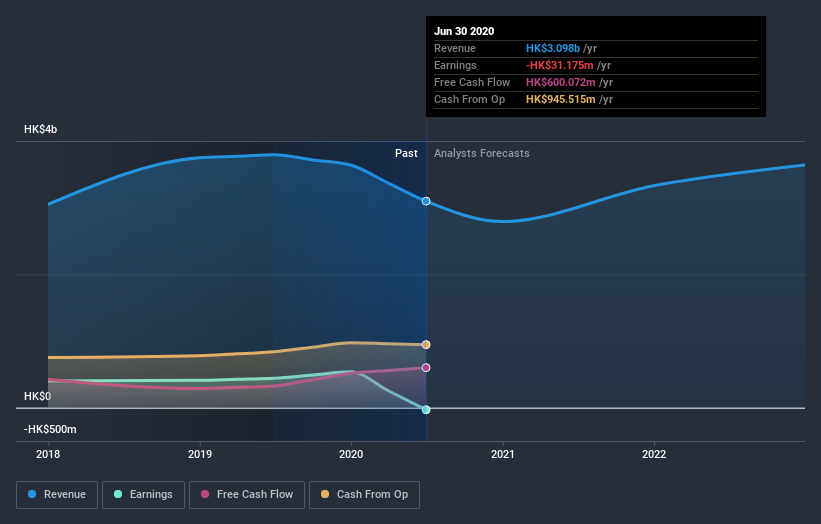Viewport: 821px width, 524px height.
Task: Toggle the Cash From Op legend button
Action: (x=364, y=495)
